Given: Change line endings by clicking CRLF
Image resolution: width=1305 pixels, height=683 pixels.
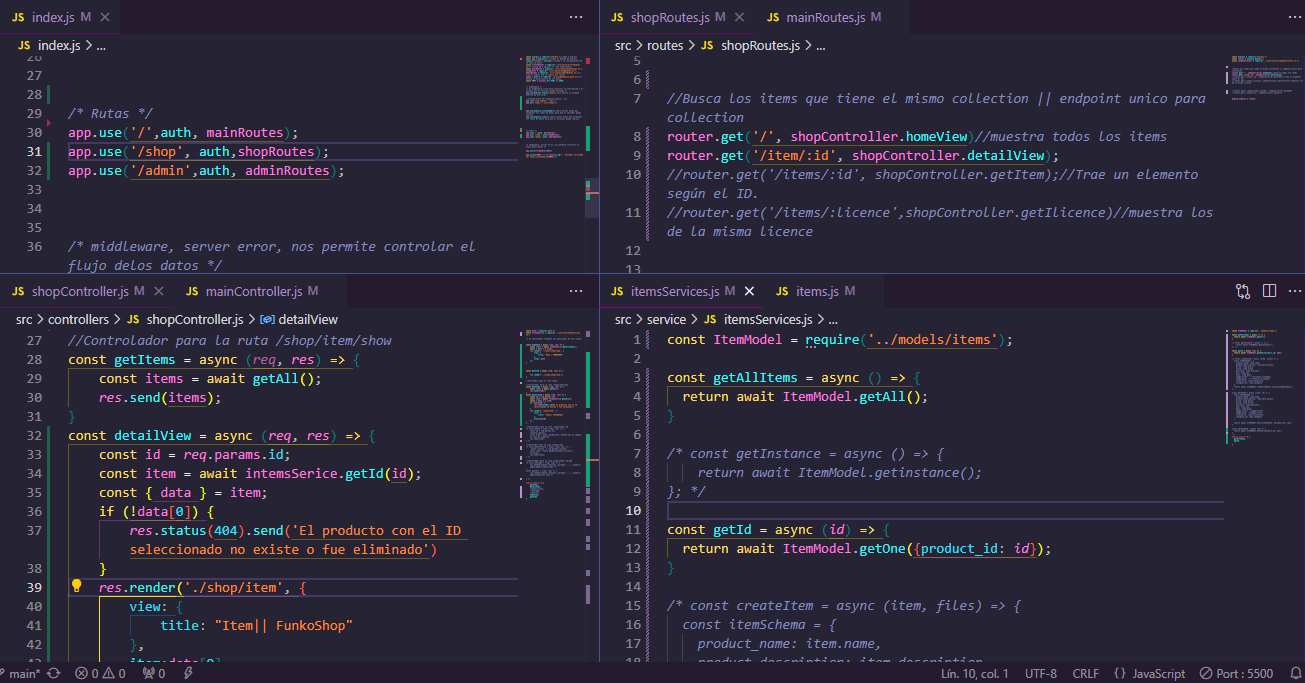Looking at the screenshot, I should coord(1086,673).
